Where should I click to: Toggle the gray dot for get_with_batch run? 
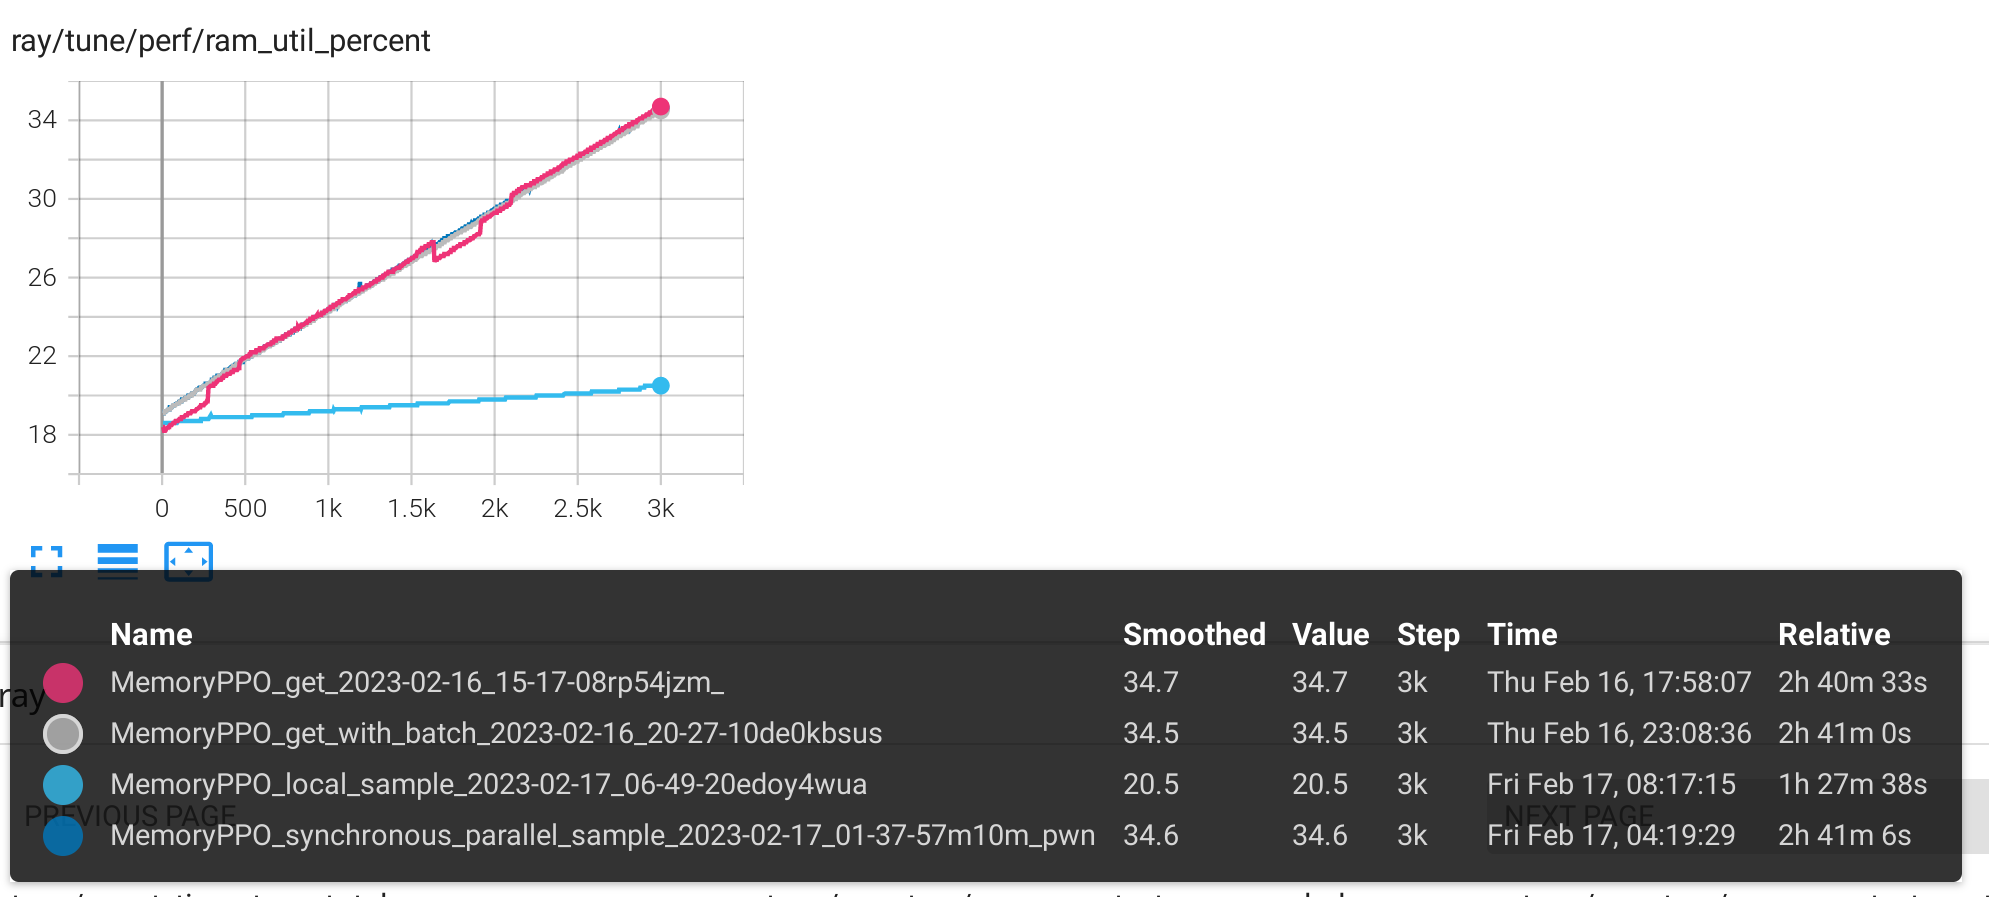point(63,733)
